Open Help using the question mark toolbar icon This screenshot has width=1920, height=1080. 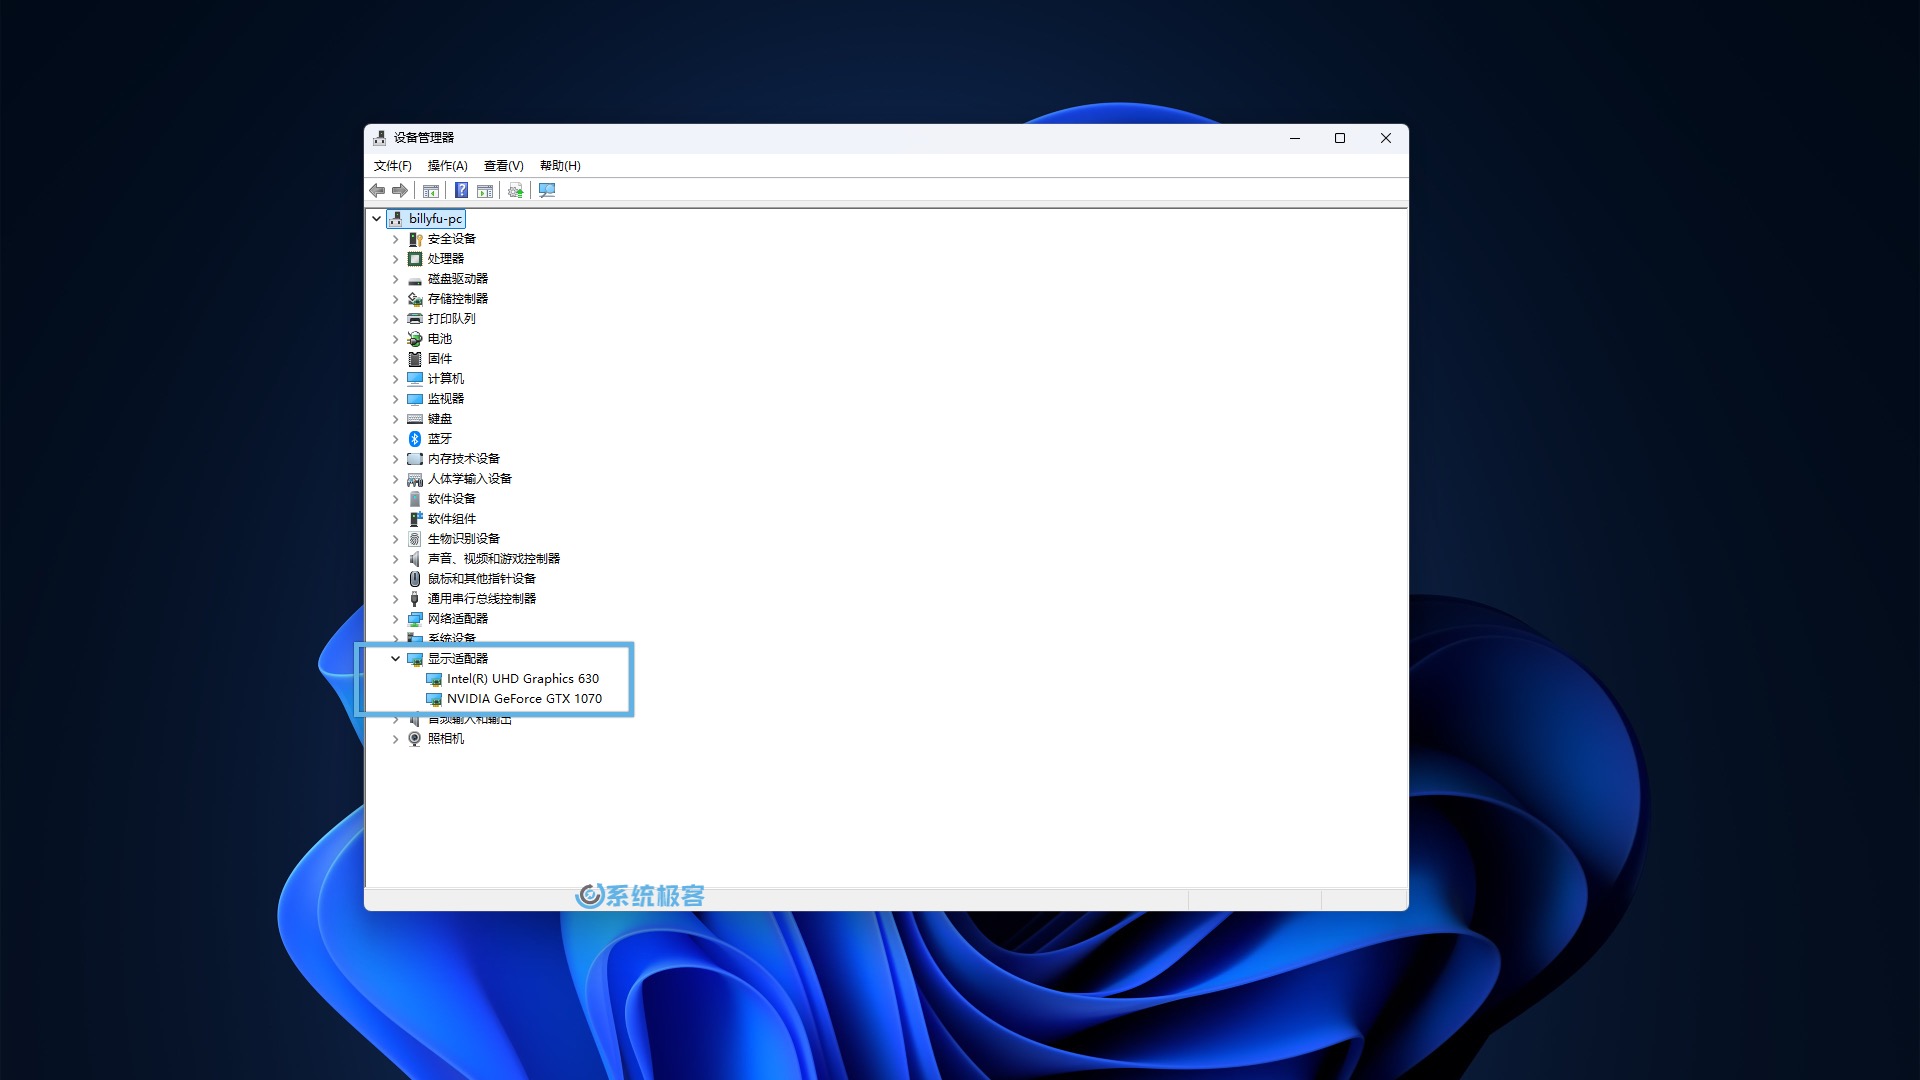coord(461,190)
